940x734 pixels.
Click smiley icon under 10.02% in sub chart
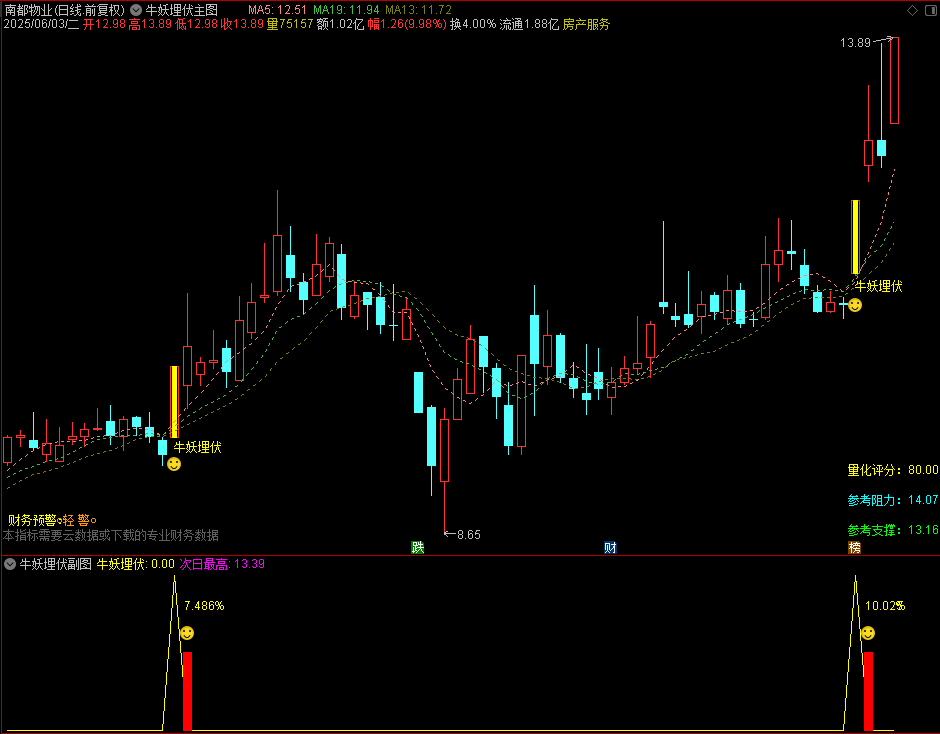867,633
